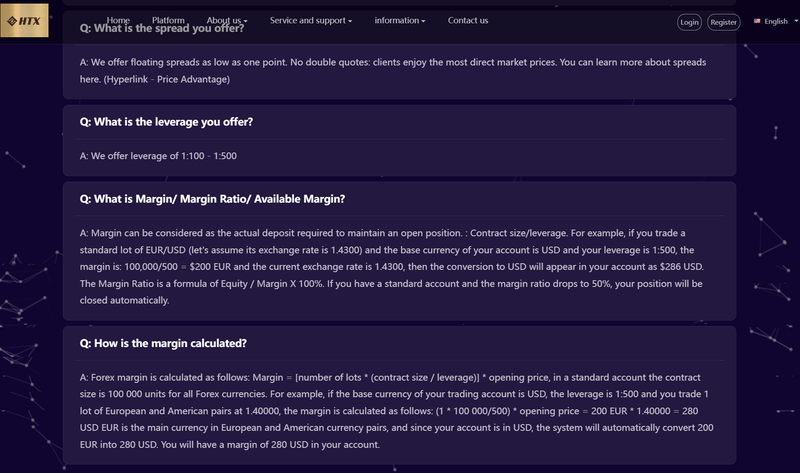The width and height of the screenshot is (800, 473).
Task: Expand the About us dropdown
Action: pyautogui.click(x=227, y=20)
